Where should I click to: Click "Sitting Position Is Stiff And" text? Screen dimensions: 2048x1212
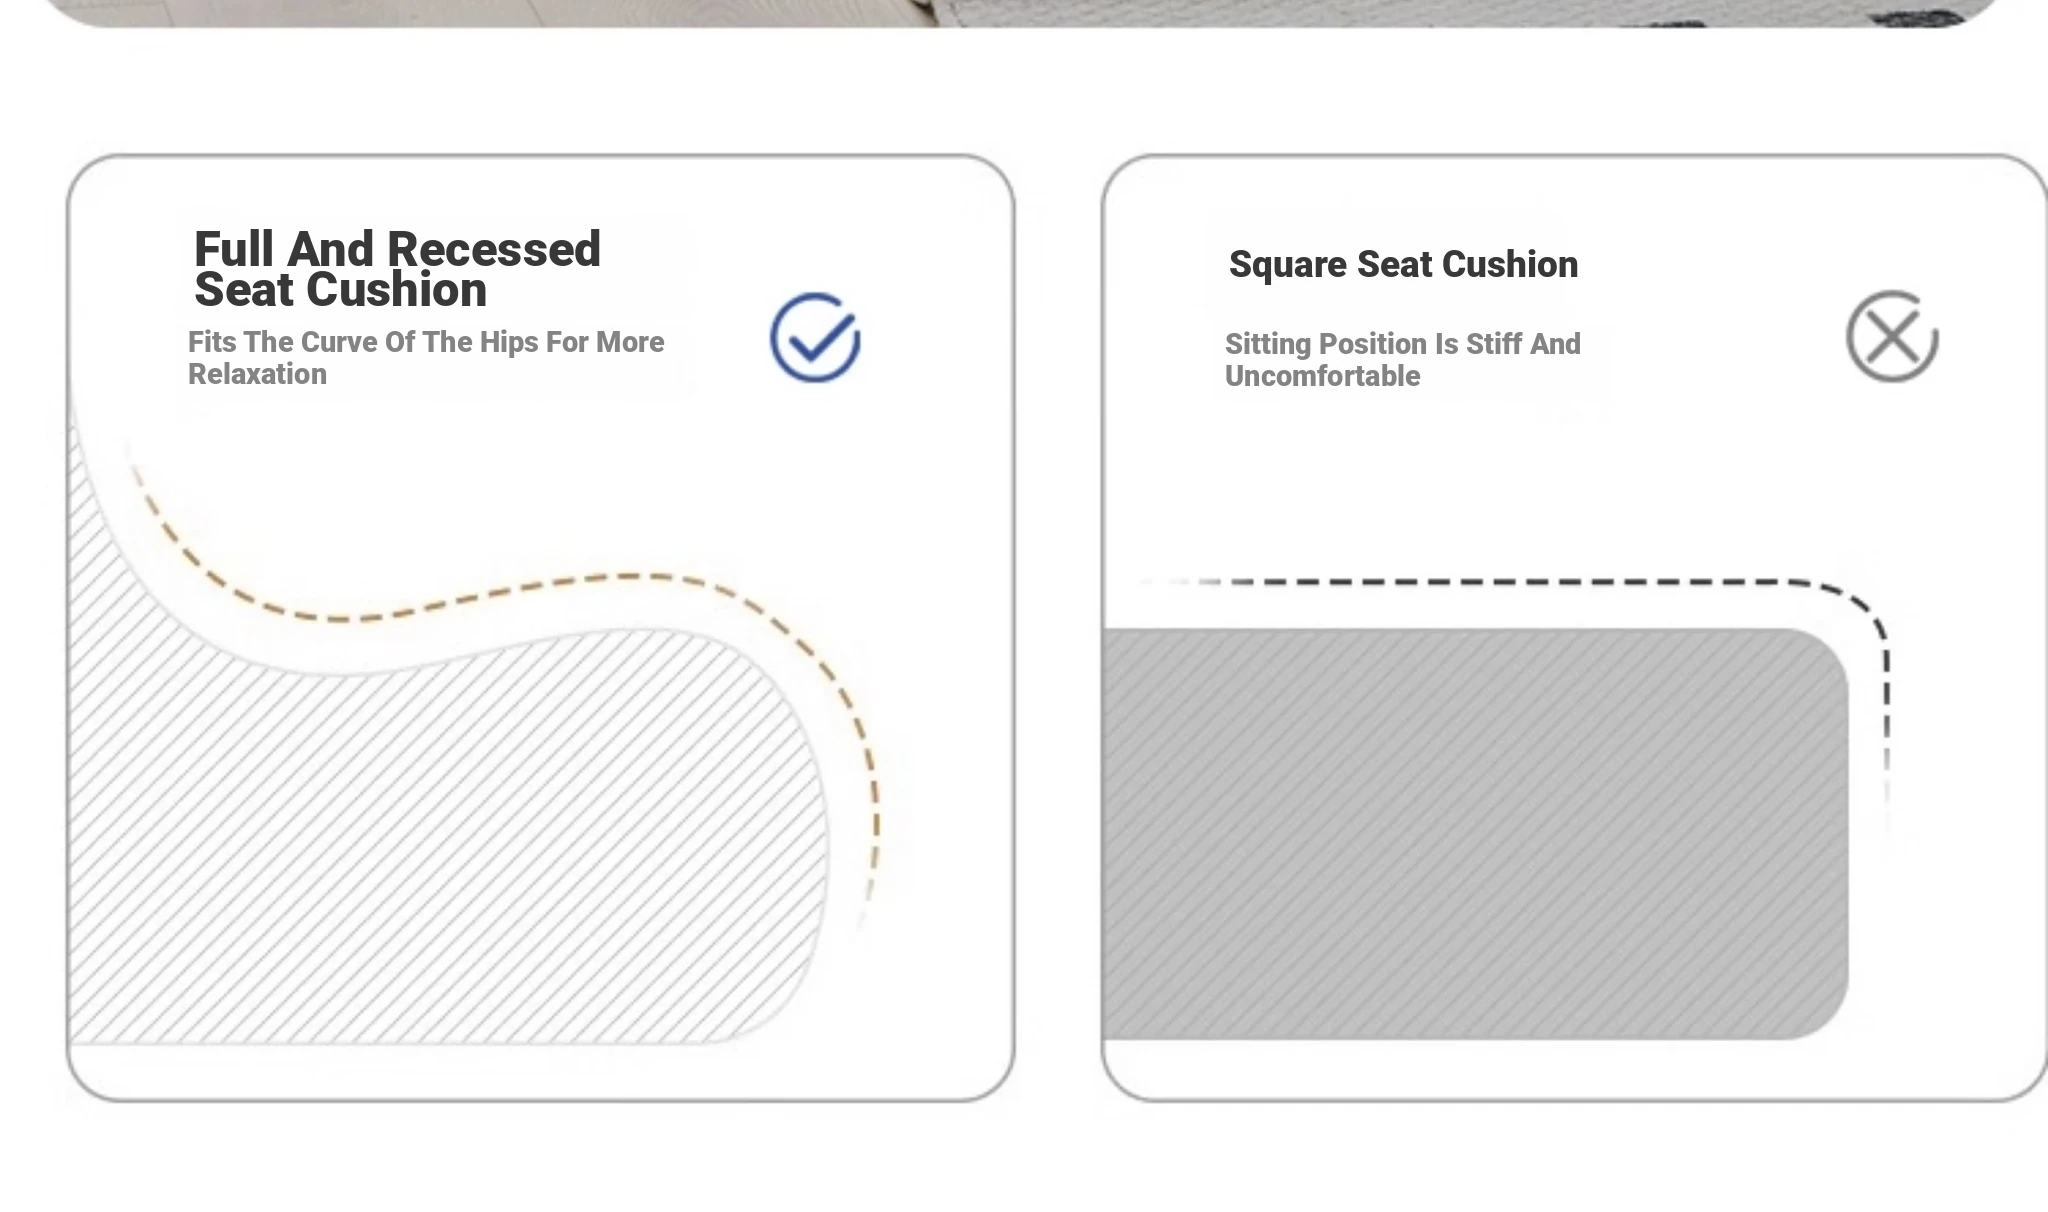click(1402, 344)
